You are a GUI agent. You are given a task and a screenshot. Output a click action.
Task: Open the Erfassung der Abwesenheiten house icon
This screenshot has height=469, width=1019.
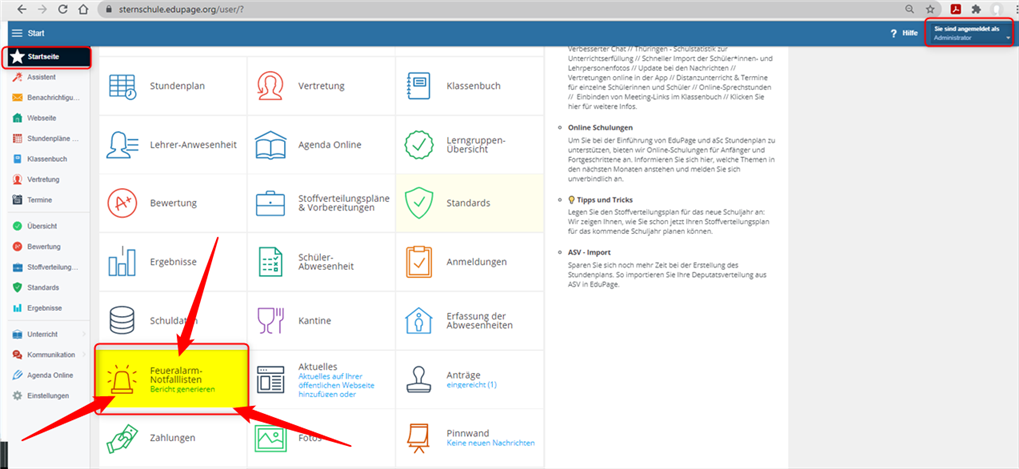[419, 320]
